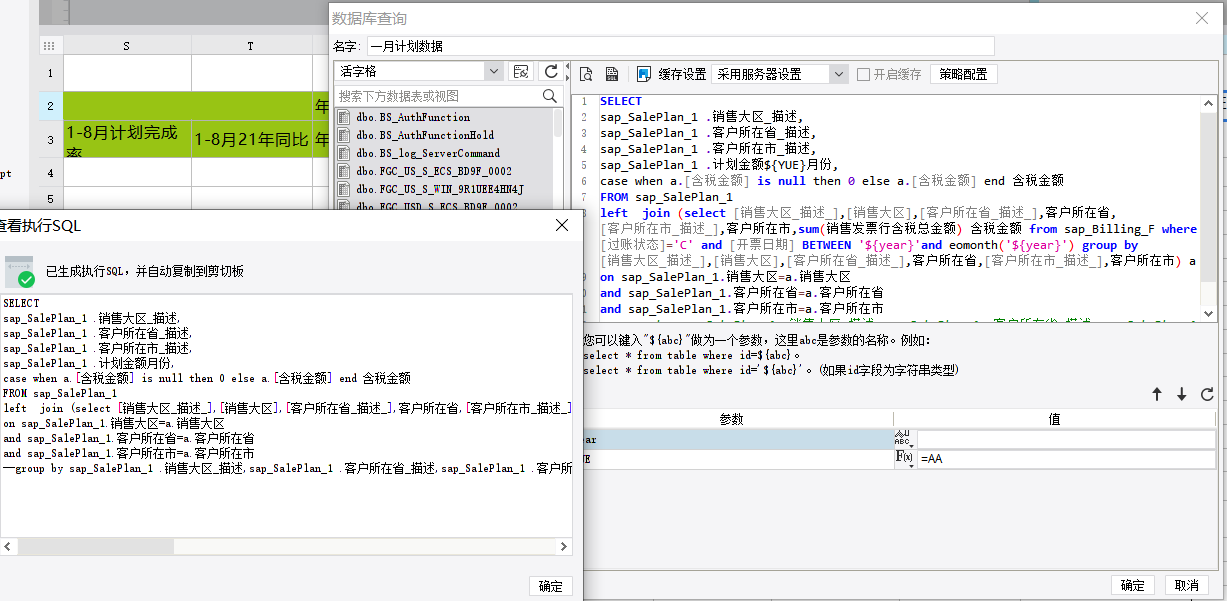Click spreadsheet column S header
Viewport: 1227px width, 601px height.
[127, 45]
